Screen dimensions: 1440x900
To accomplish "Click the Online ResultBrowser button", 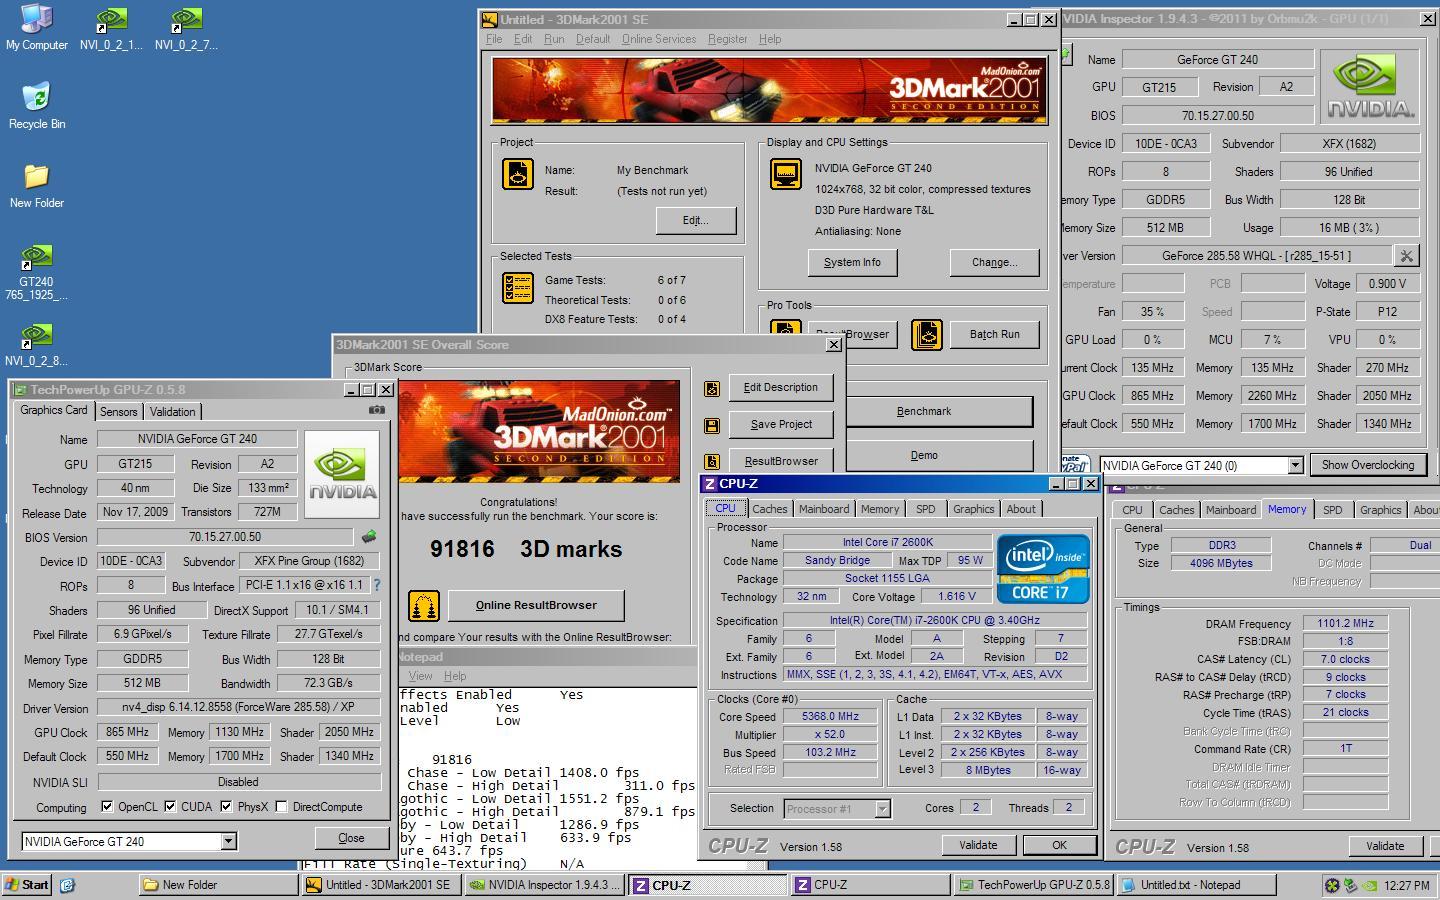I will point(536,605).
